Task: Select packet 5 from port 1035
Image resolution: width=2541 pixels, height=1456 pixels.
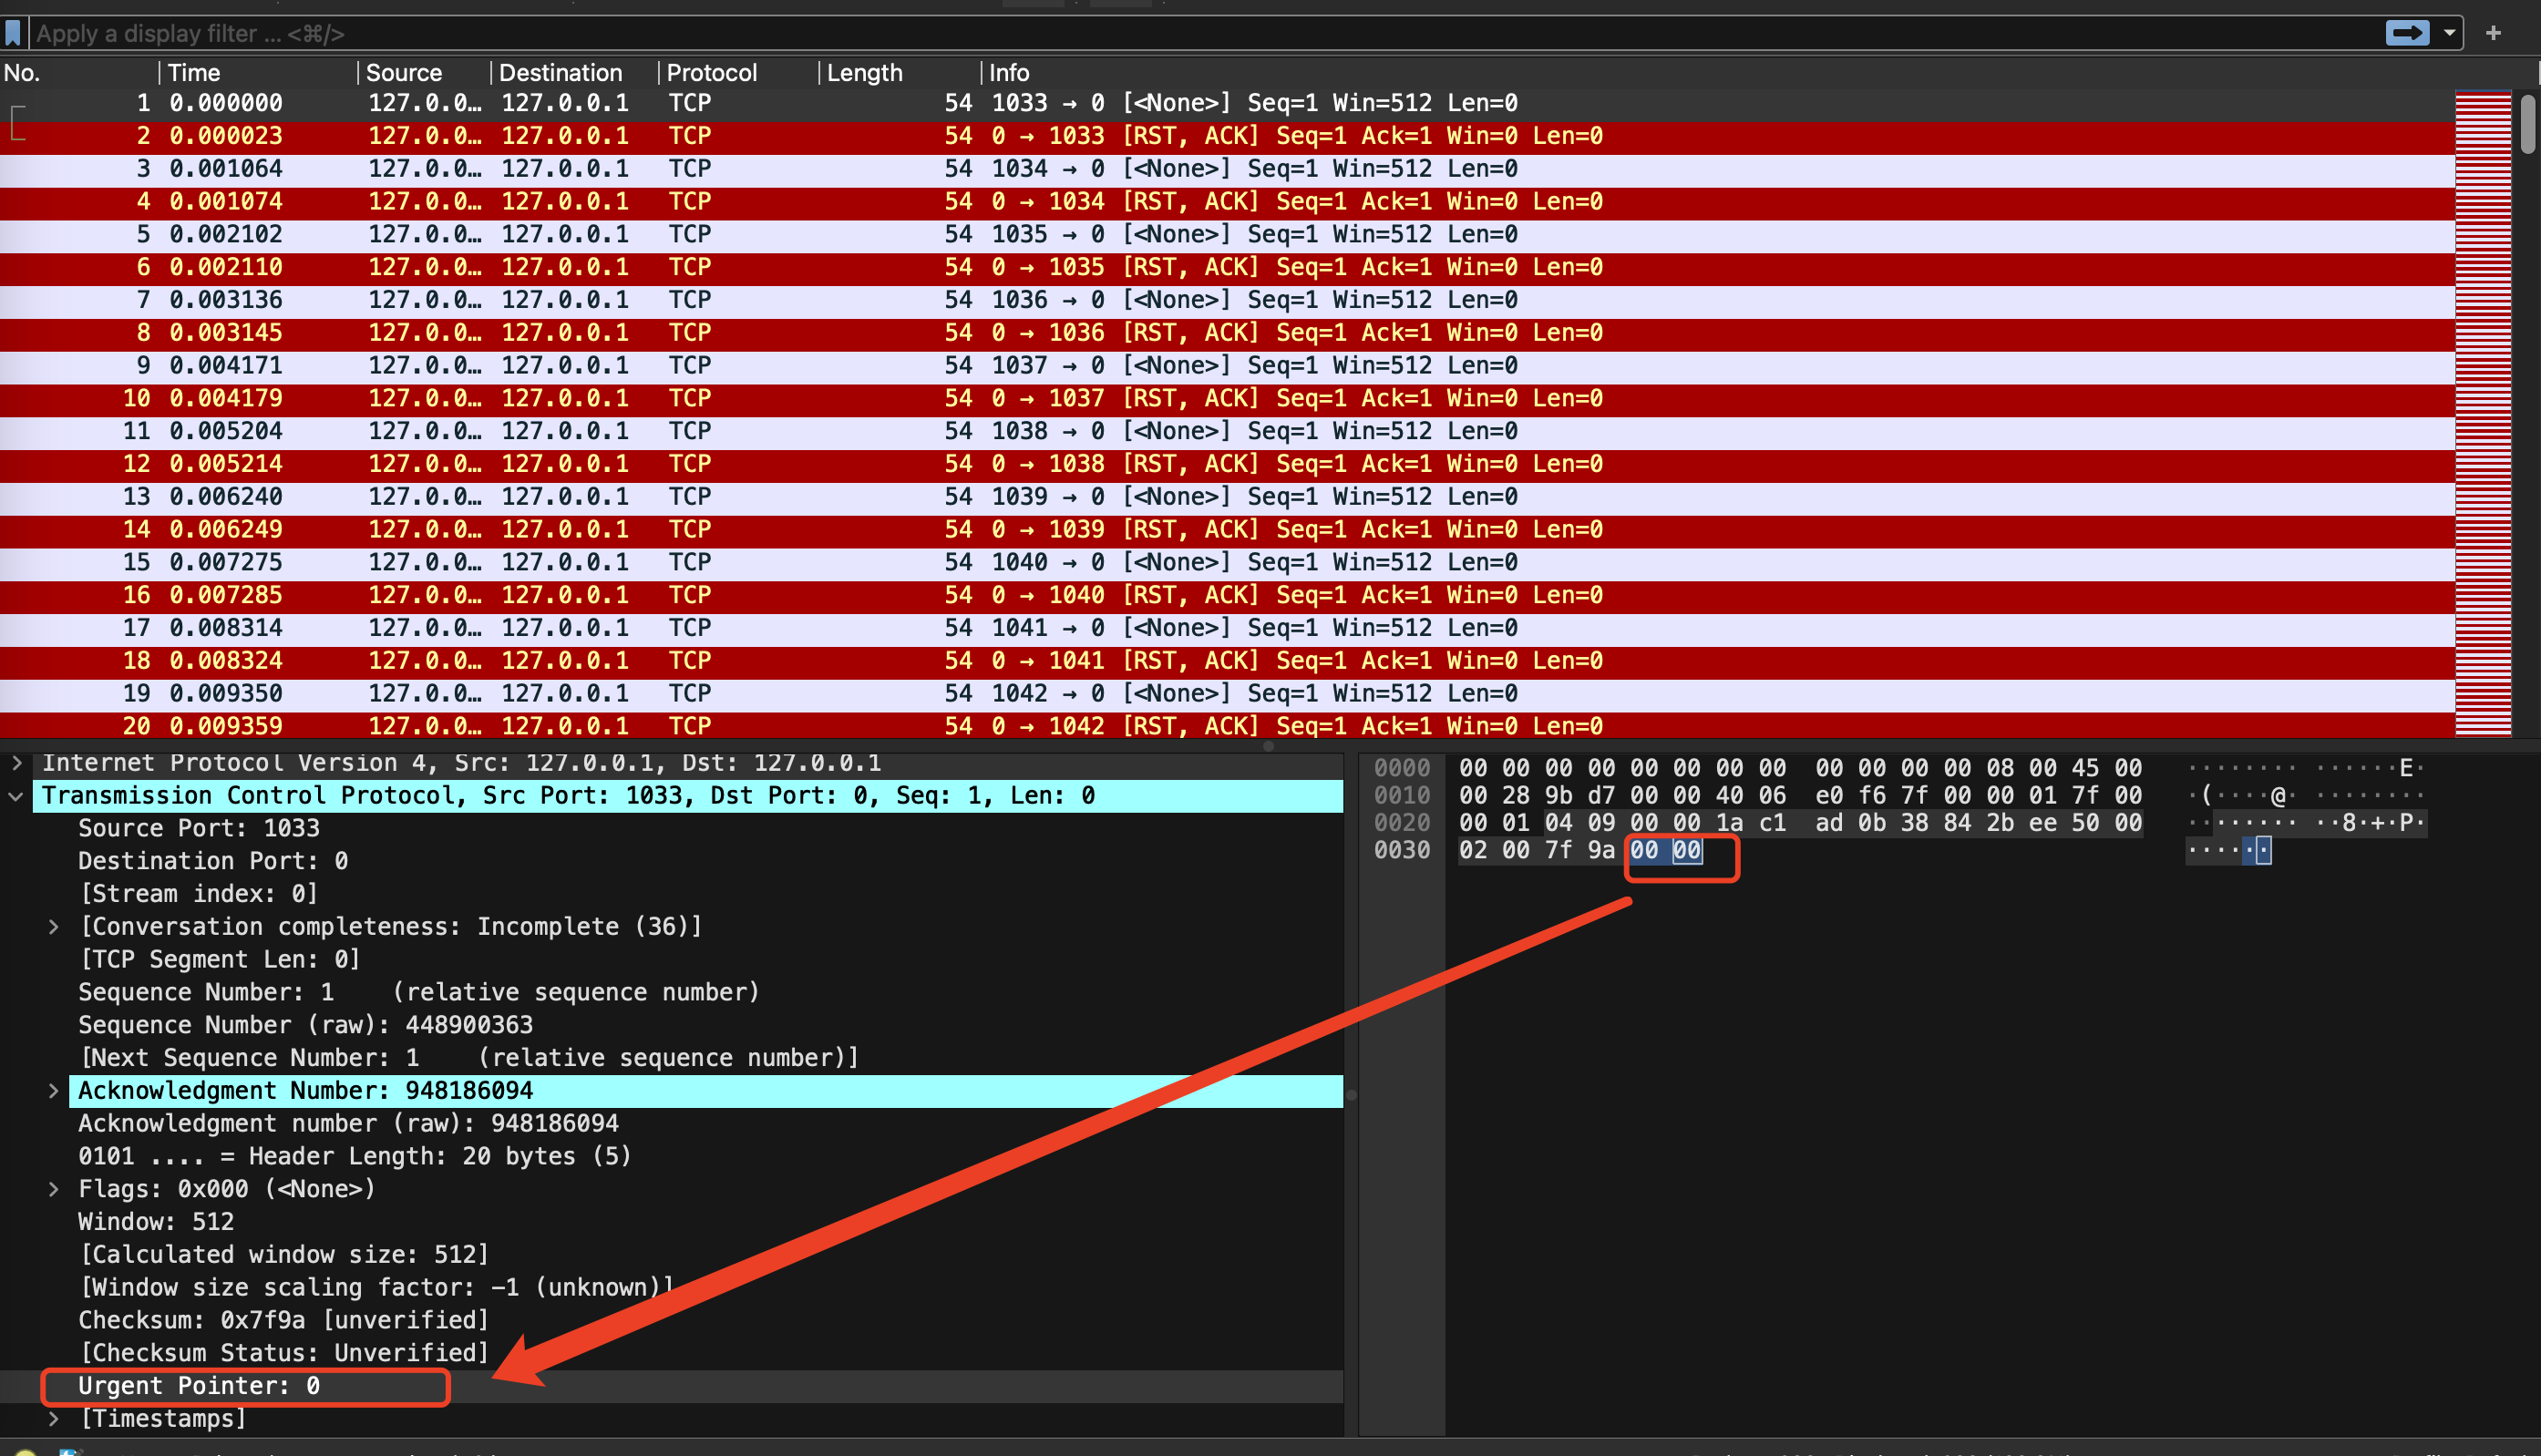Action: tap(1226, 235)
